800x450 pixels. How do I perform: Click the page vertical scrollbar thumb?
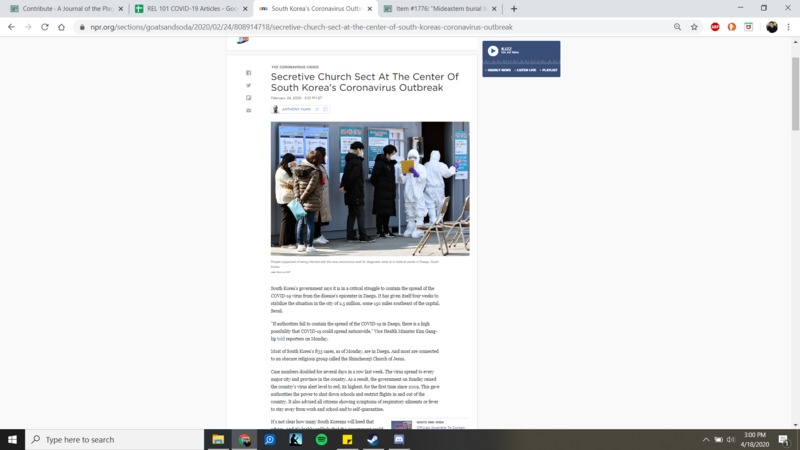tap(795, 93)
